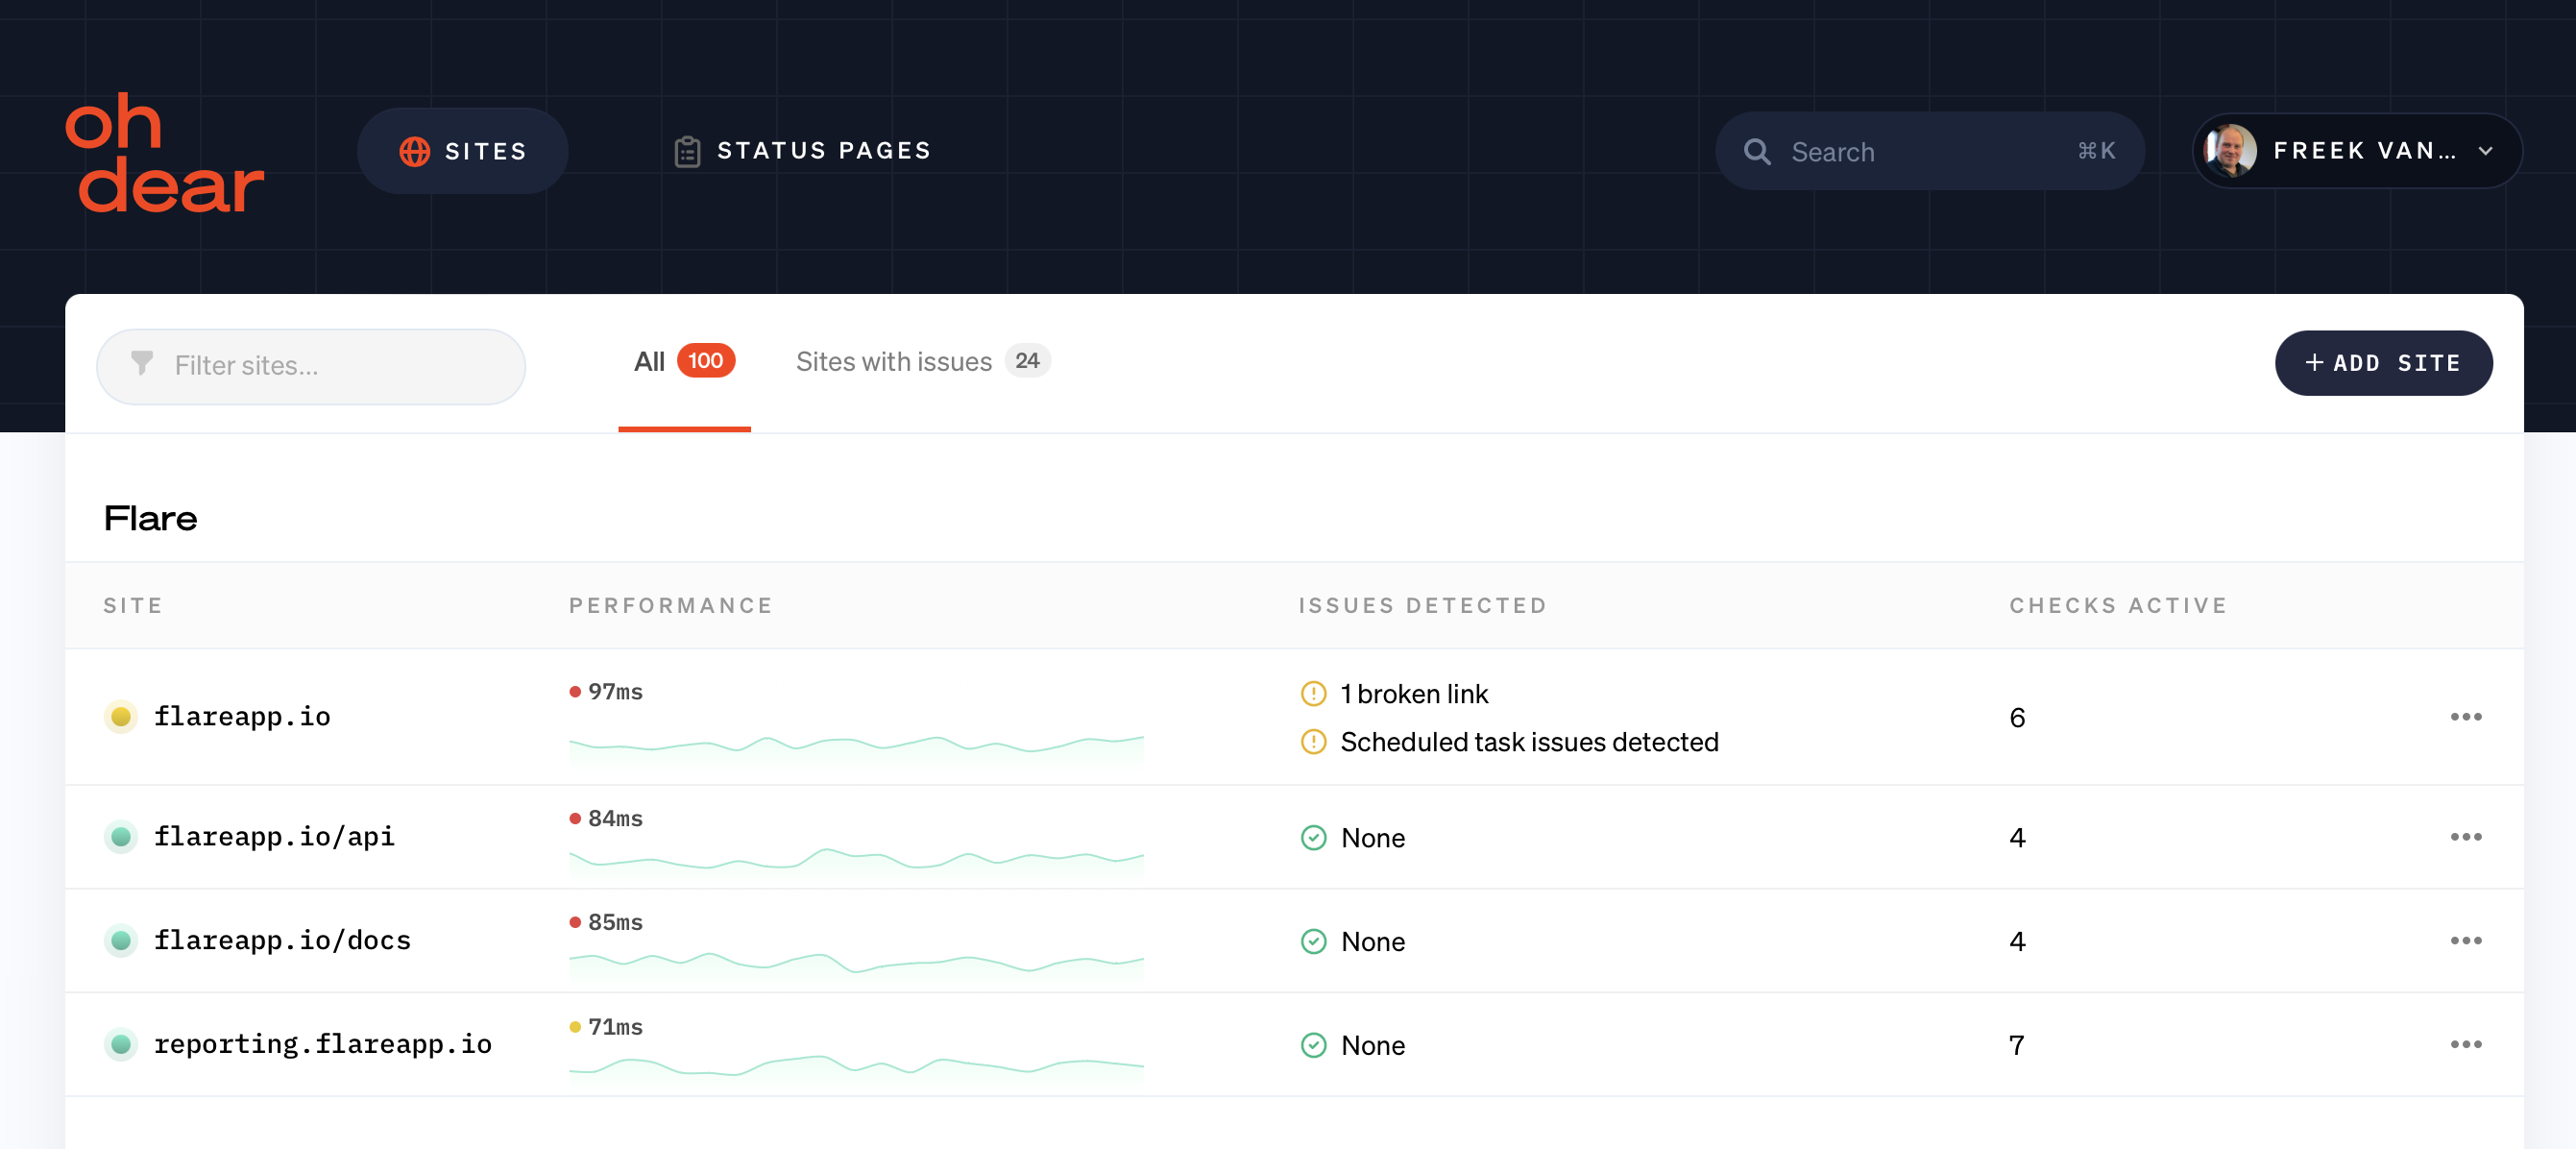Click the Performance column header
The width and height of the screenshot is (2576, 1149).
(670, 605)
